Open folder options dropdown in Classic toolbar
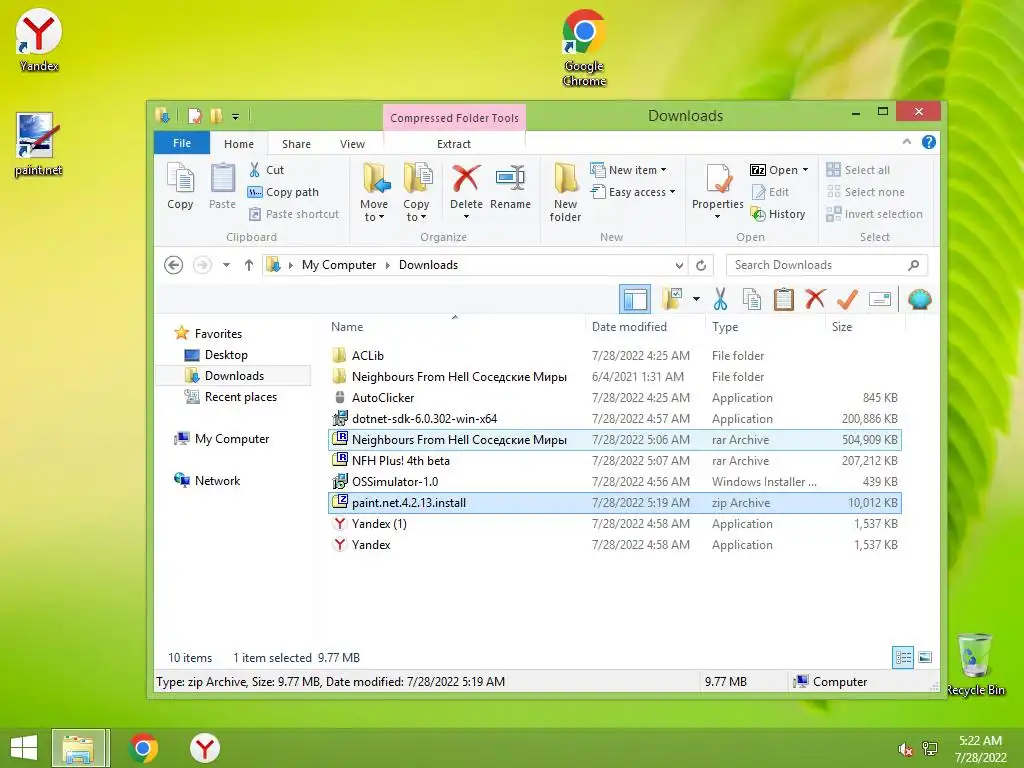 click(696, 300)
